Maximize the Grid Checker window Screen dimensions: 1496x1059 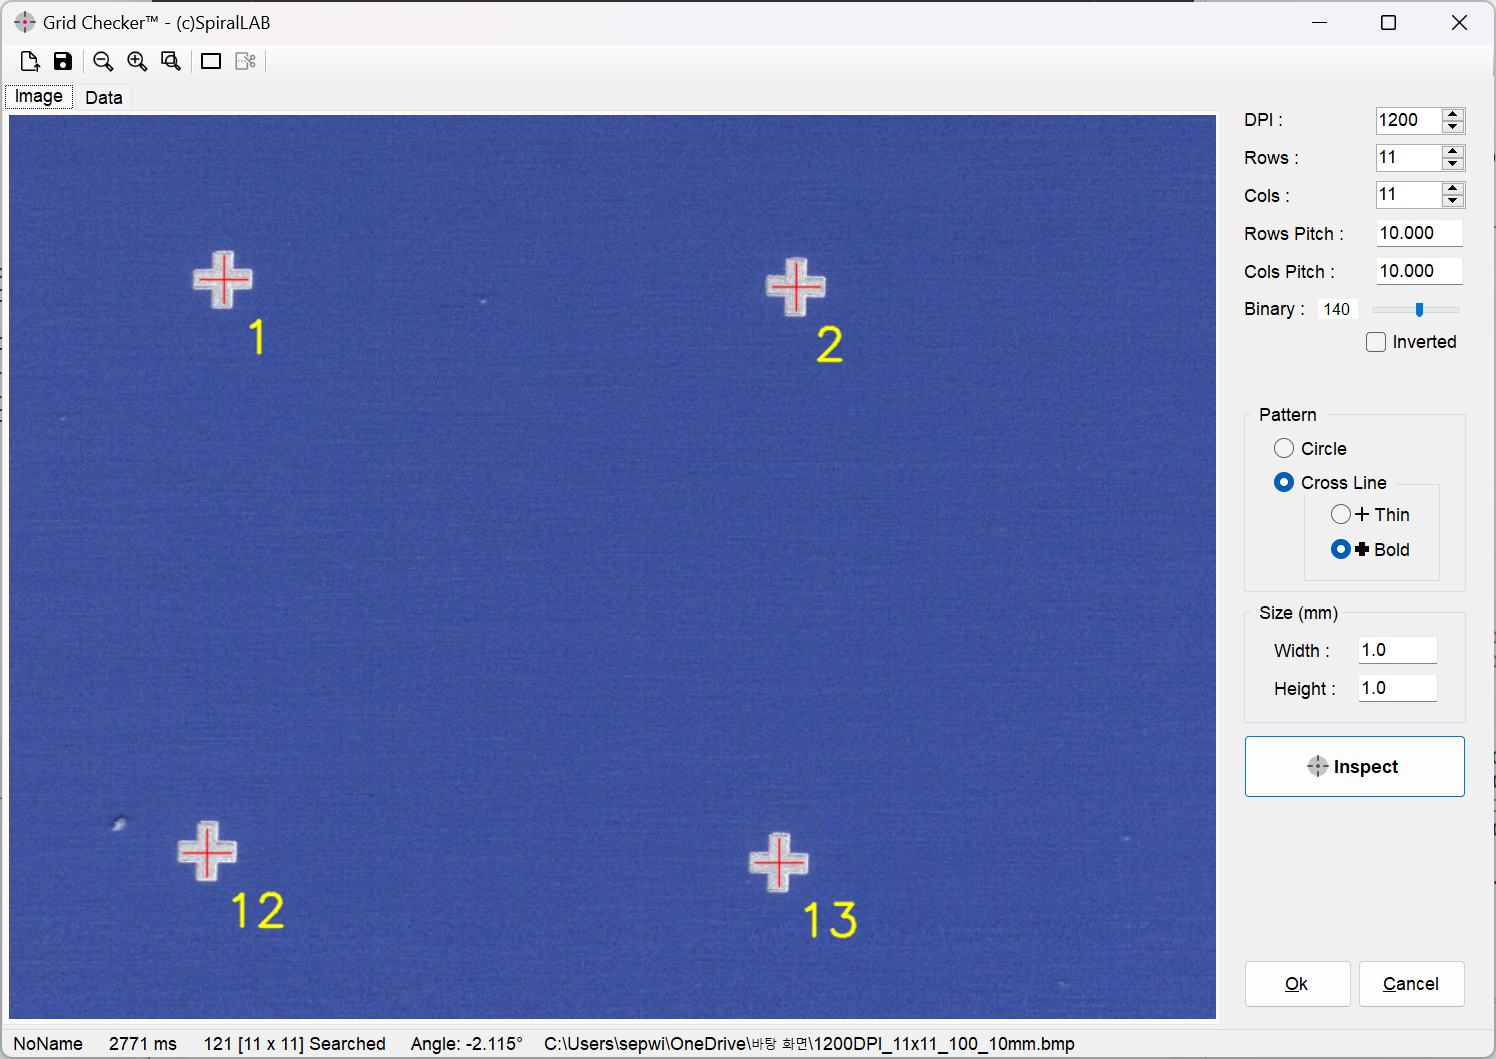1388,22
